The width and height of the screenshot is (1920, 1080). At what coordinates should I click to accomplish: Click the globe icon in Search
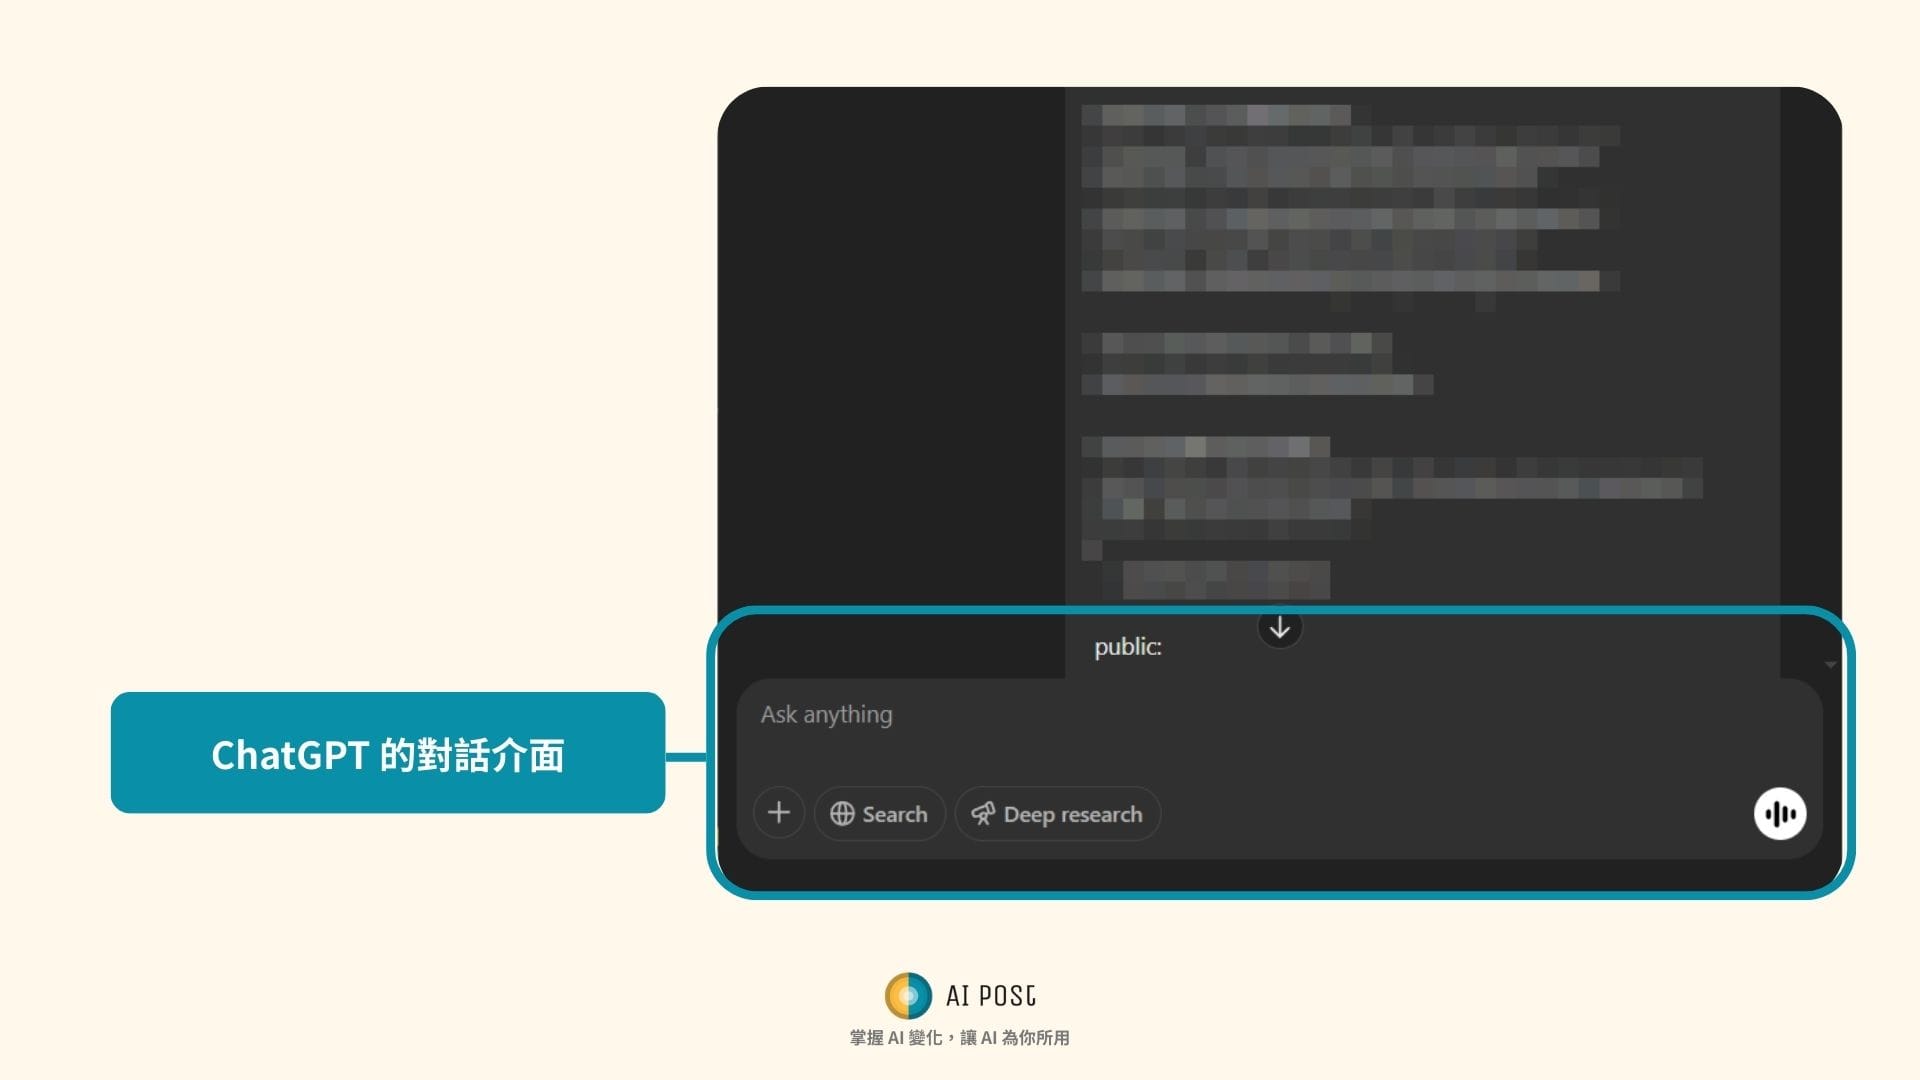click(x=842, y=814)
